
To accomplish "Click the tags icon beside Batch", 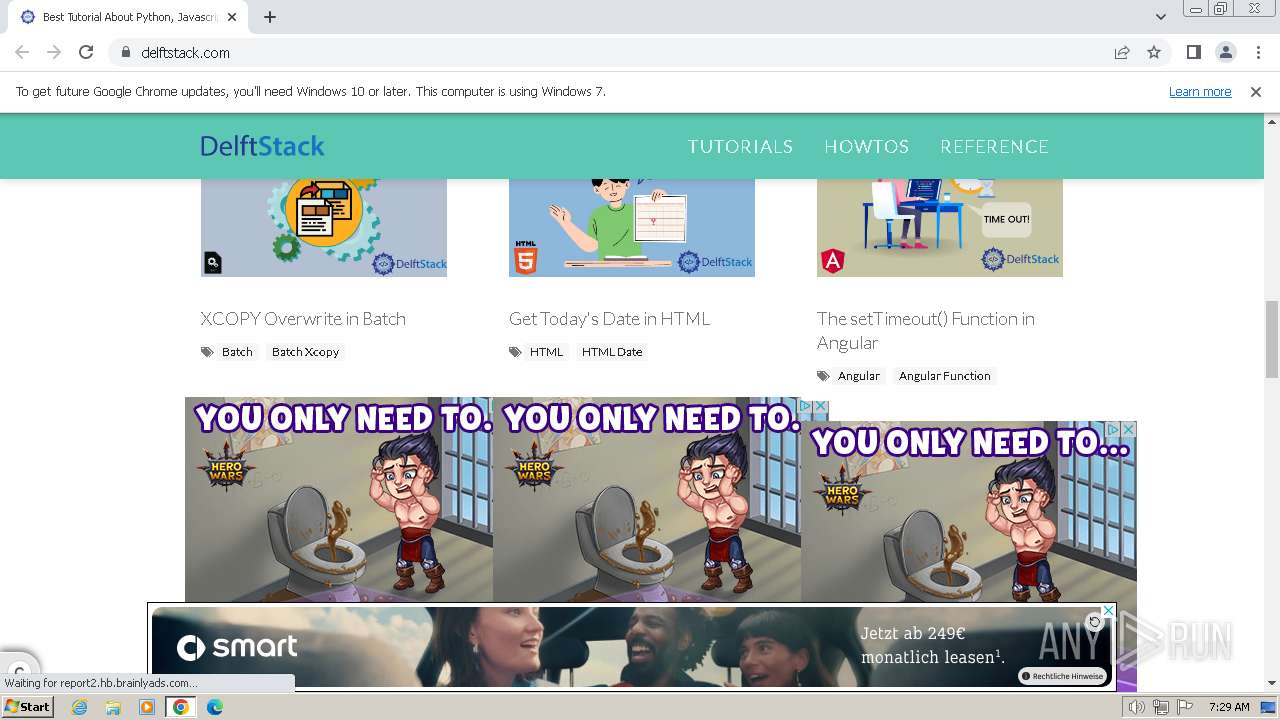I will click(x=207, y=352).
